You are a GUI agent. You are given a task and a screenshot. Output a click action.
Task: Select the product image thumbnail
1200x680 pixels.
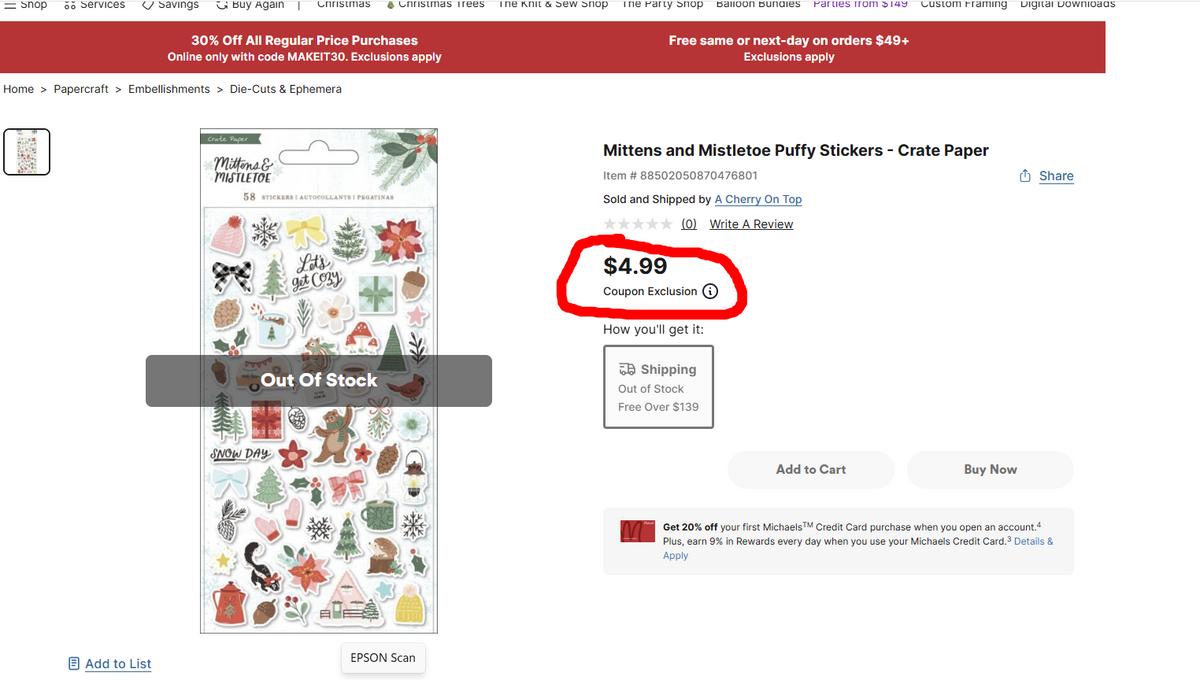(x=26, y=151)
